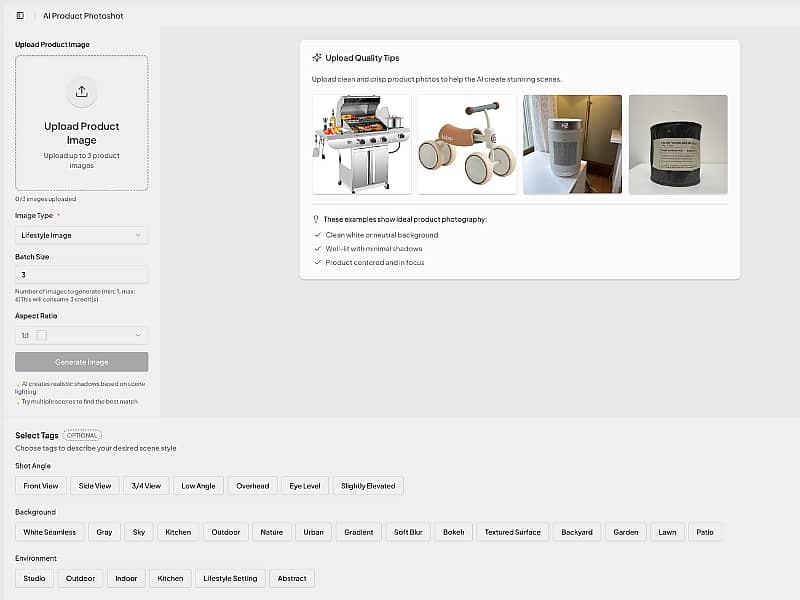This screenshot has height=600, width=800.
Task: Toggle the Front View shot angle tag
Action: tap(40, 485)
